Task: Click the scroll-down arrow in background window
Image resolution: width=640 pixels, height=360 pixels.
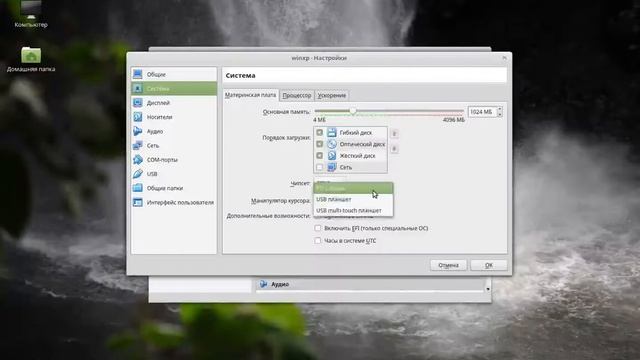Action: click(488, 289)
